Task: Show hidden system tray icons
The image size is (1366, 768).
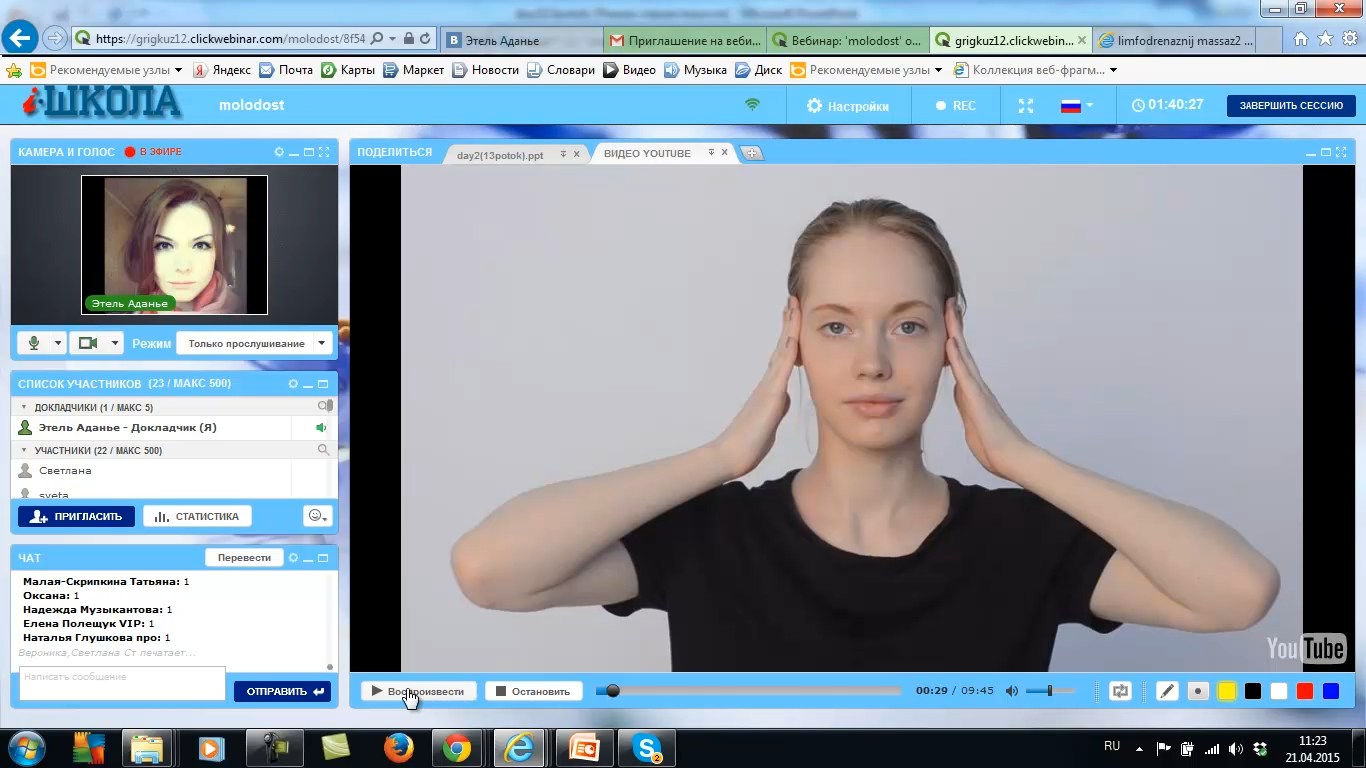Action: point(1140,748)
